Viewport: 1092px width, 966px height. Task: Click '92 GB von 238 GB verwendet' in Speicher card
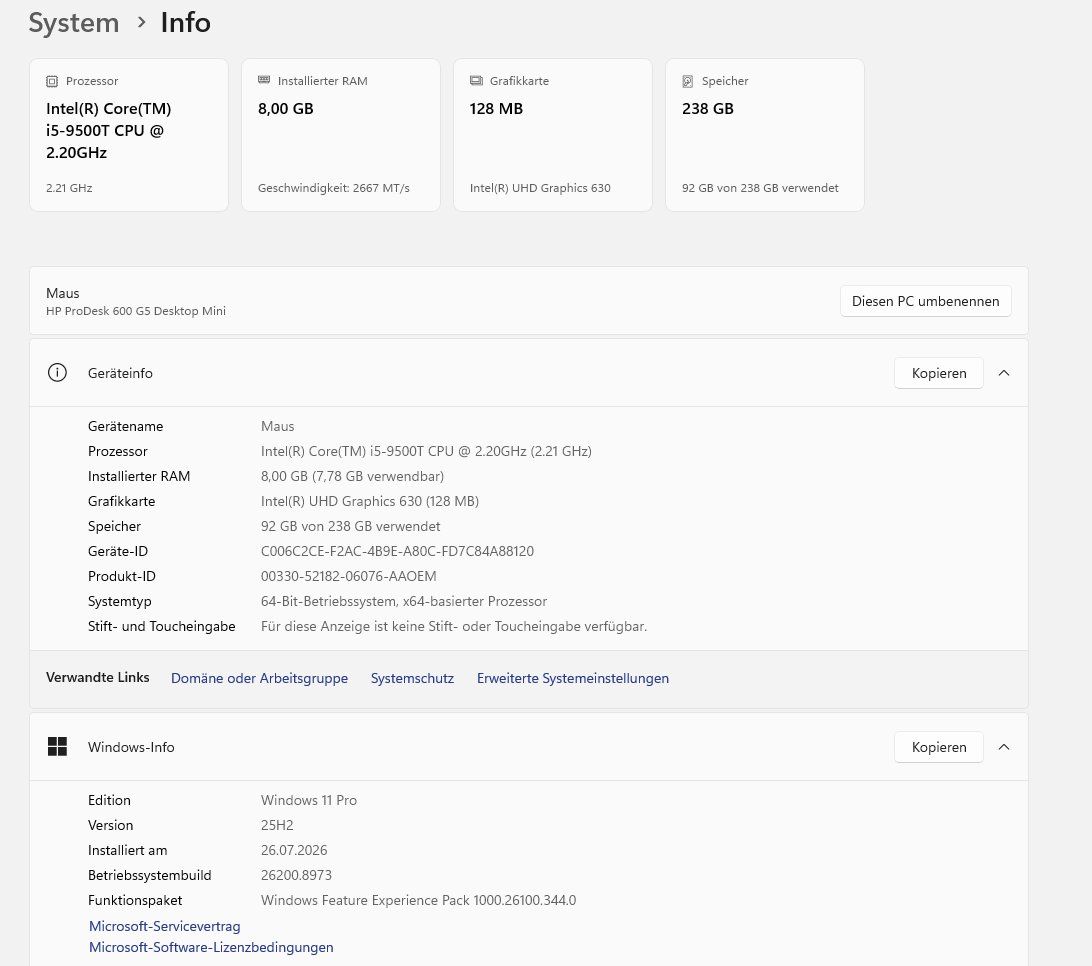point(760,188)
